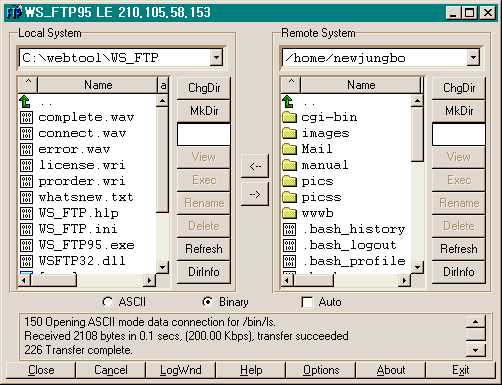This screenshot has height=385, width=502.
Task: Open the local path C:\webtool\WS_FTP dropdown
Action: (216, 58)
